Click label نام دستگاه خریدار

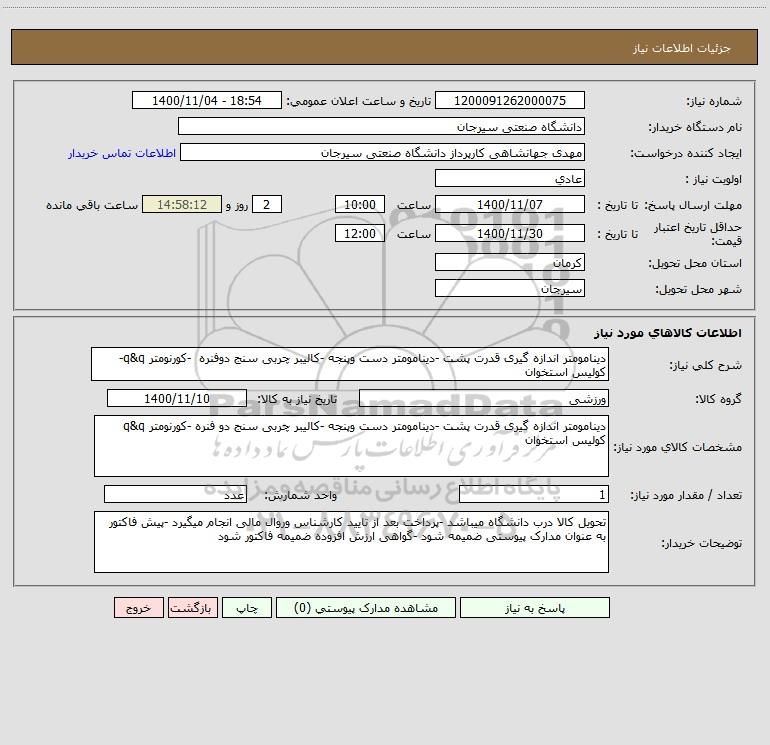[x=695, y=128]
